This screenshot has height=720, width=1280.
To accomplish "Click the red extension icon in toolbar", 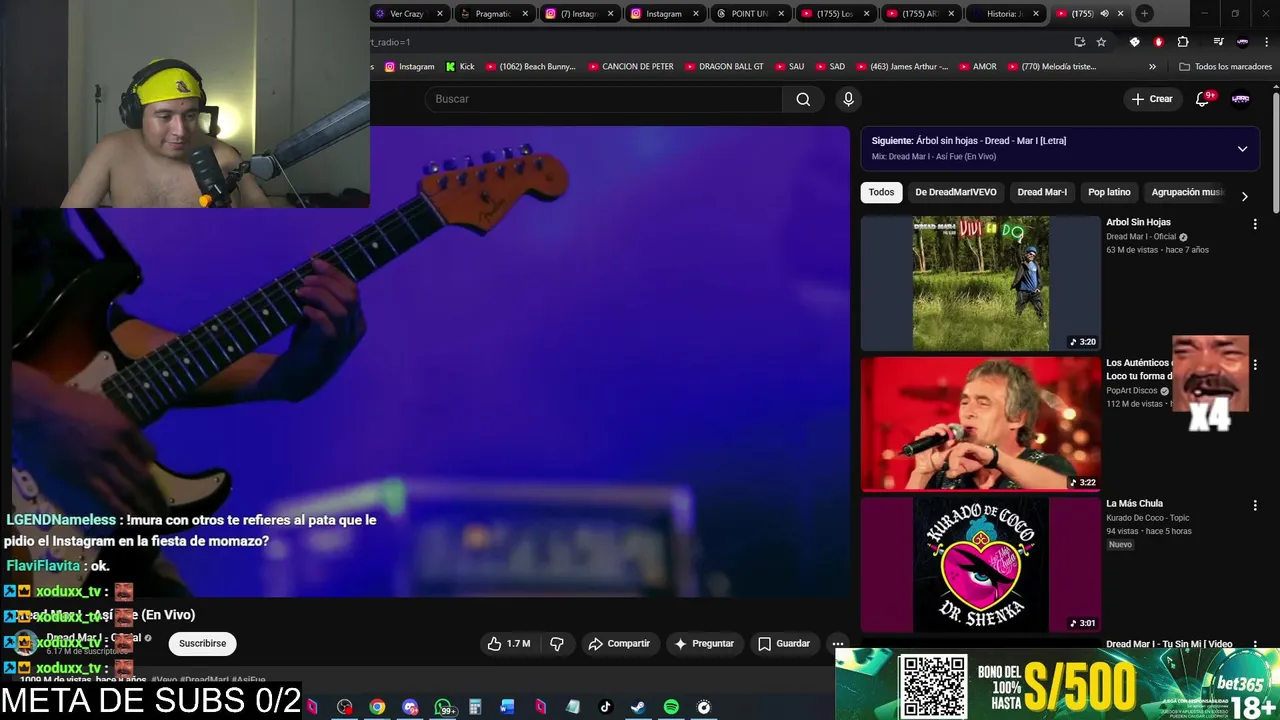I will pos(1159,42).
